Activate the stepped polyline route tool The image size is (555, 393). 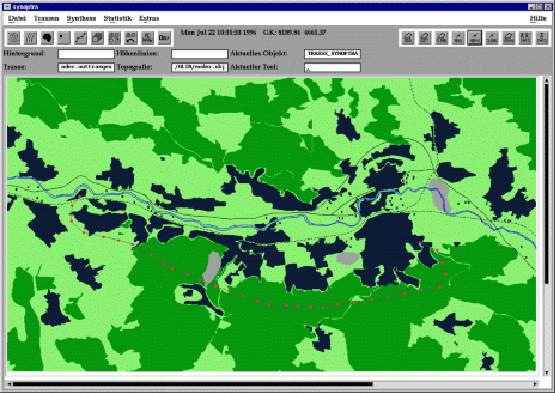pos(81,38)
